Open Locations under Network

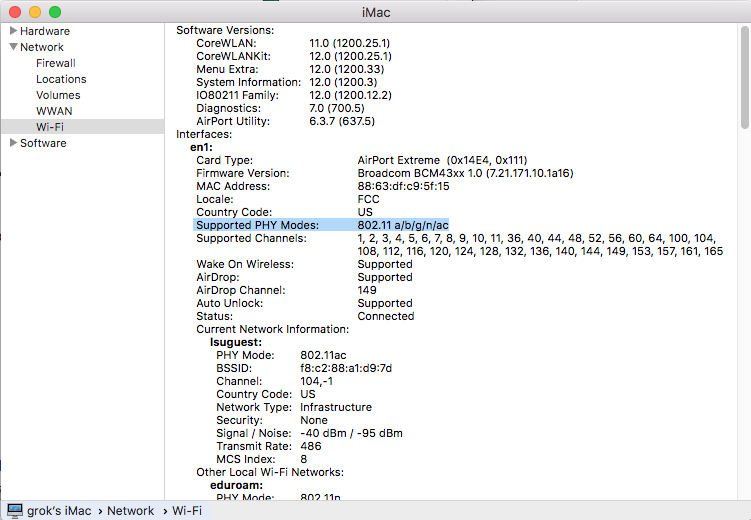(61, 79)
